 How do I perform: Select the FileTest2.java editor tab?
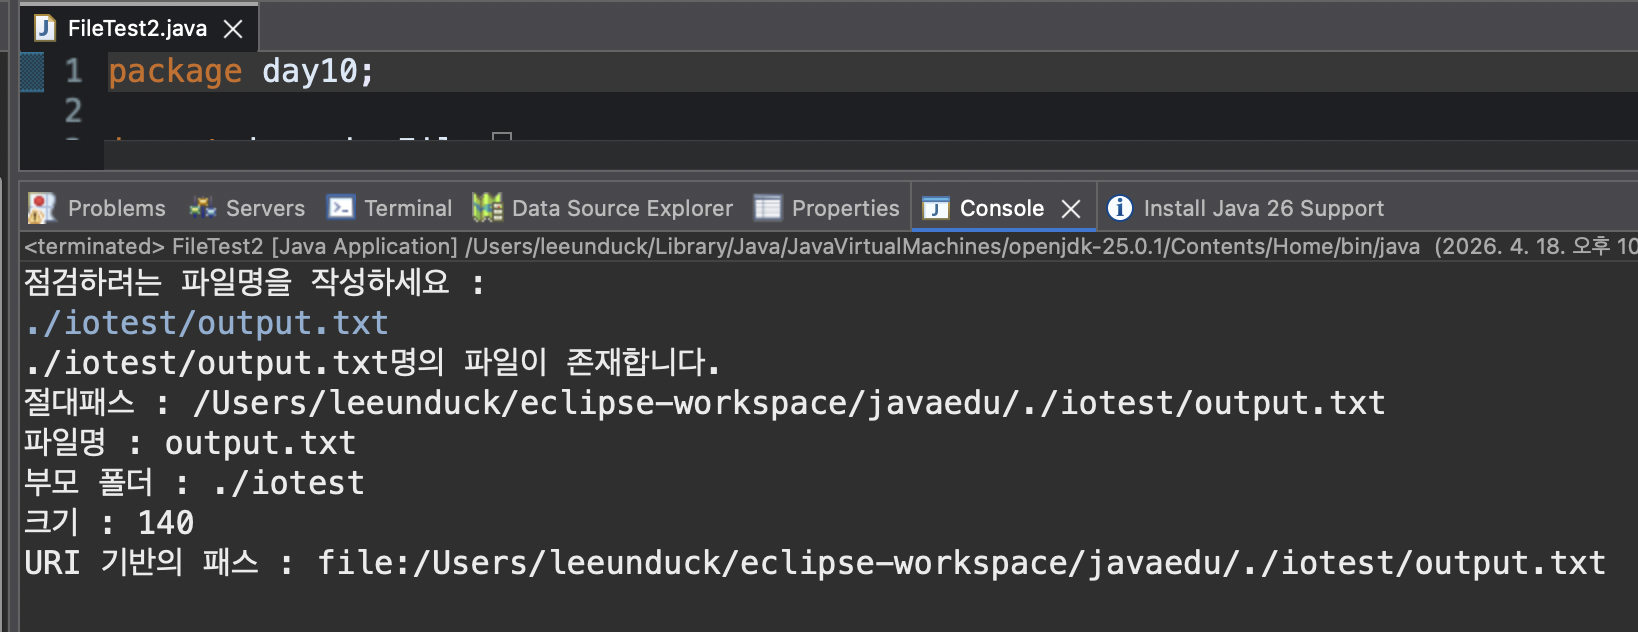139,28
